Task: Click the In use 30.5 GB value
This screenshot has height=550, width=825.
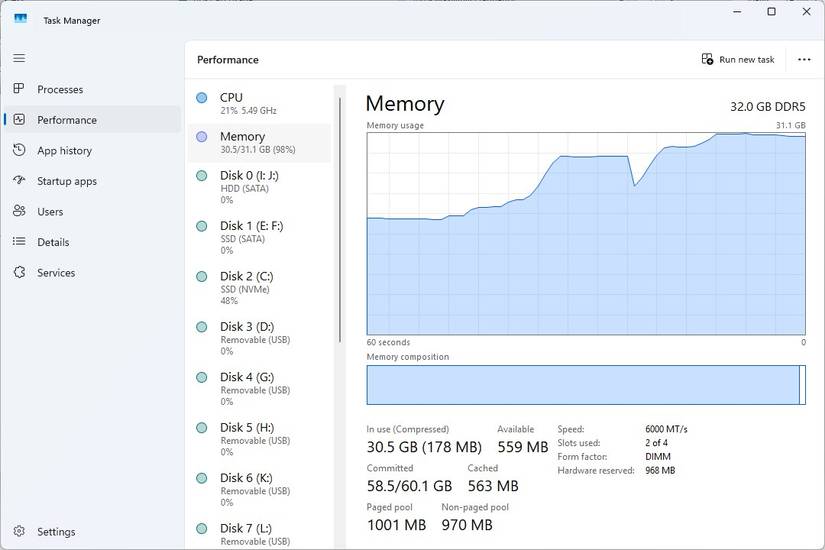Action: [x=424, y=447]
